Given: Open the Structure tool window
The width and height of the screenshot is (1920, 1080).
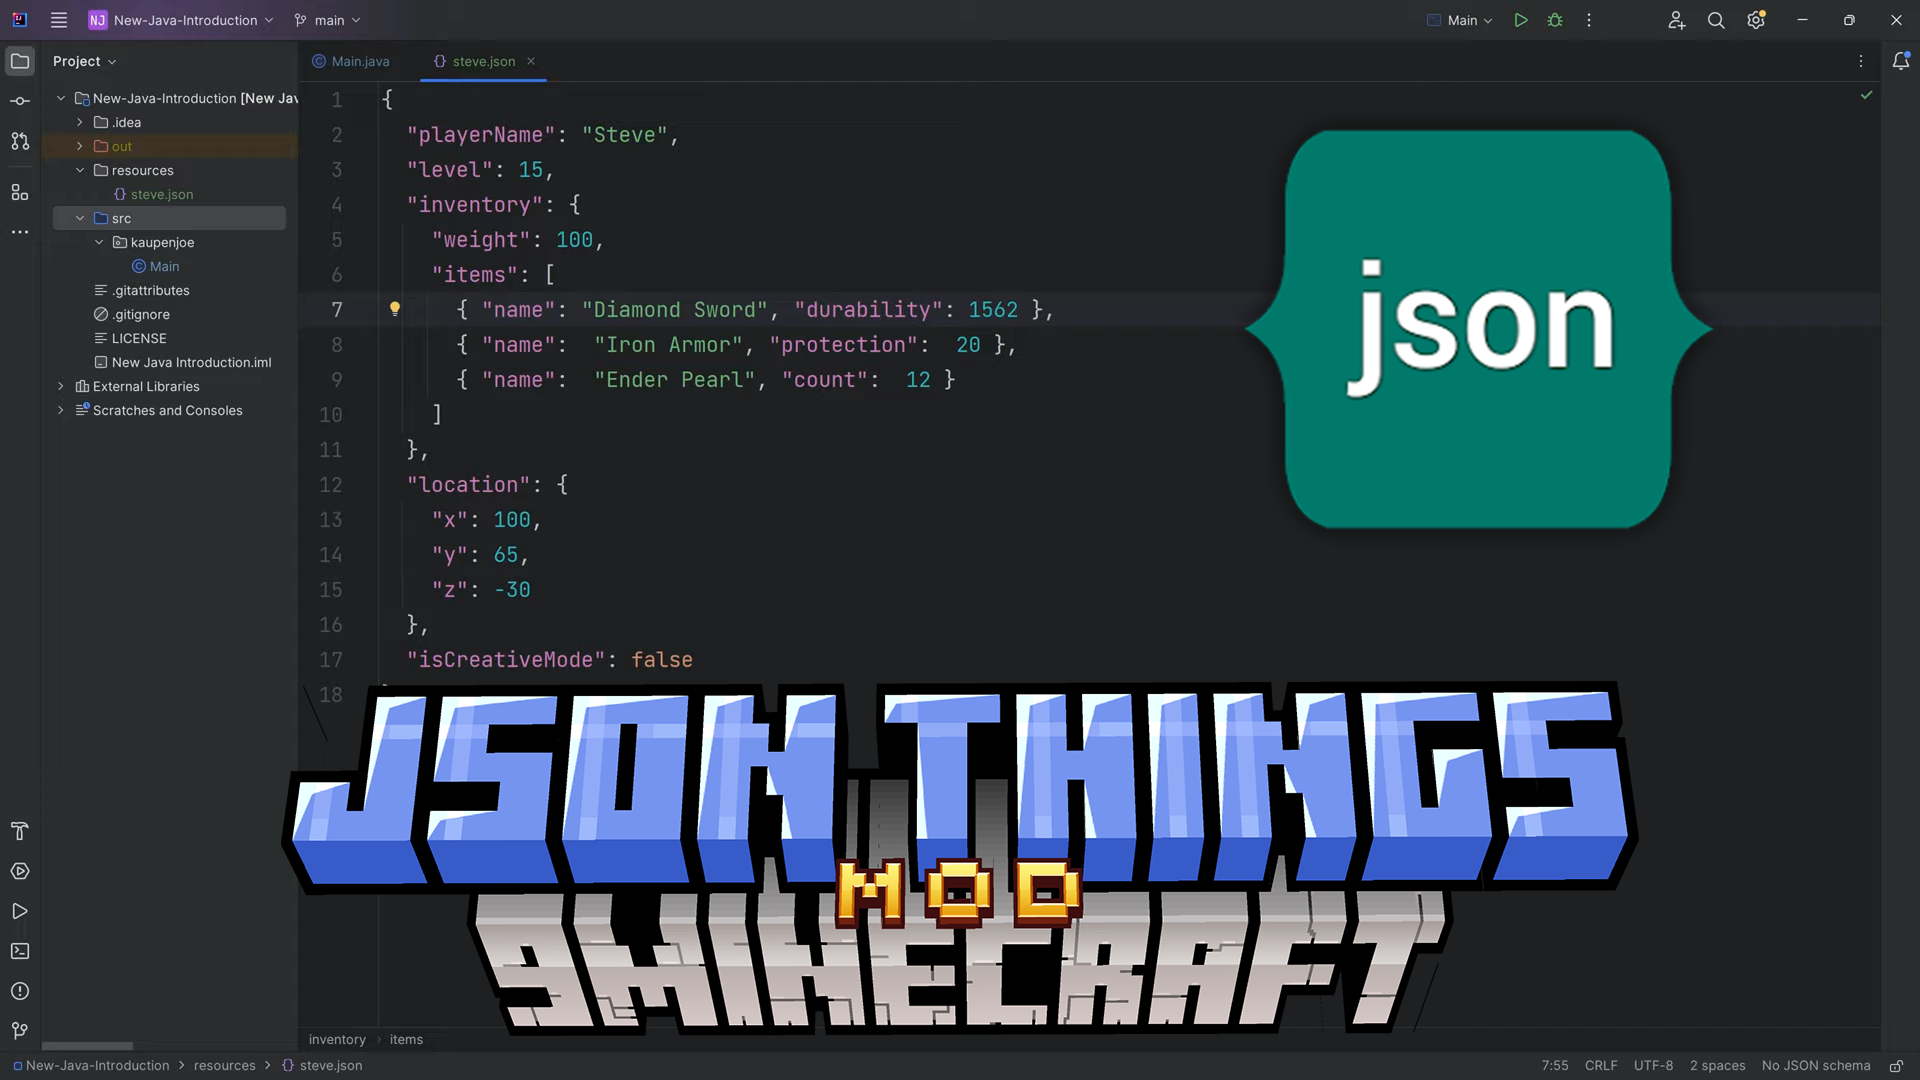Looking at the screenshot, I should coord(20,192).
